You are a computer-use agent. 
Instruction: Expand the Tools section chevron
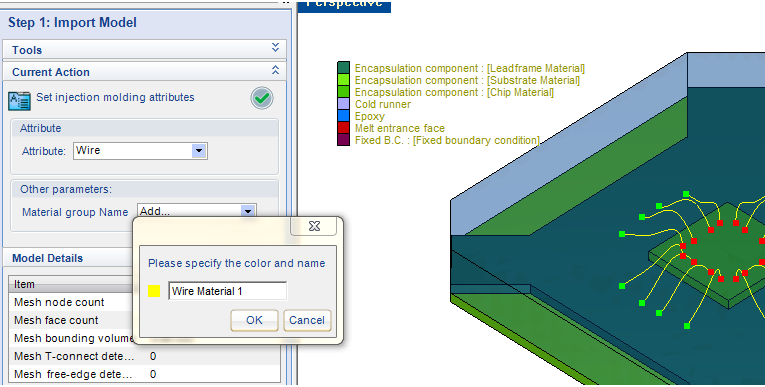[x=275, y=47]
